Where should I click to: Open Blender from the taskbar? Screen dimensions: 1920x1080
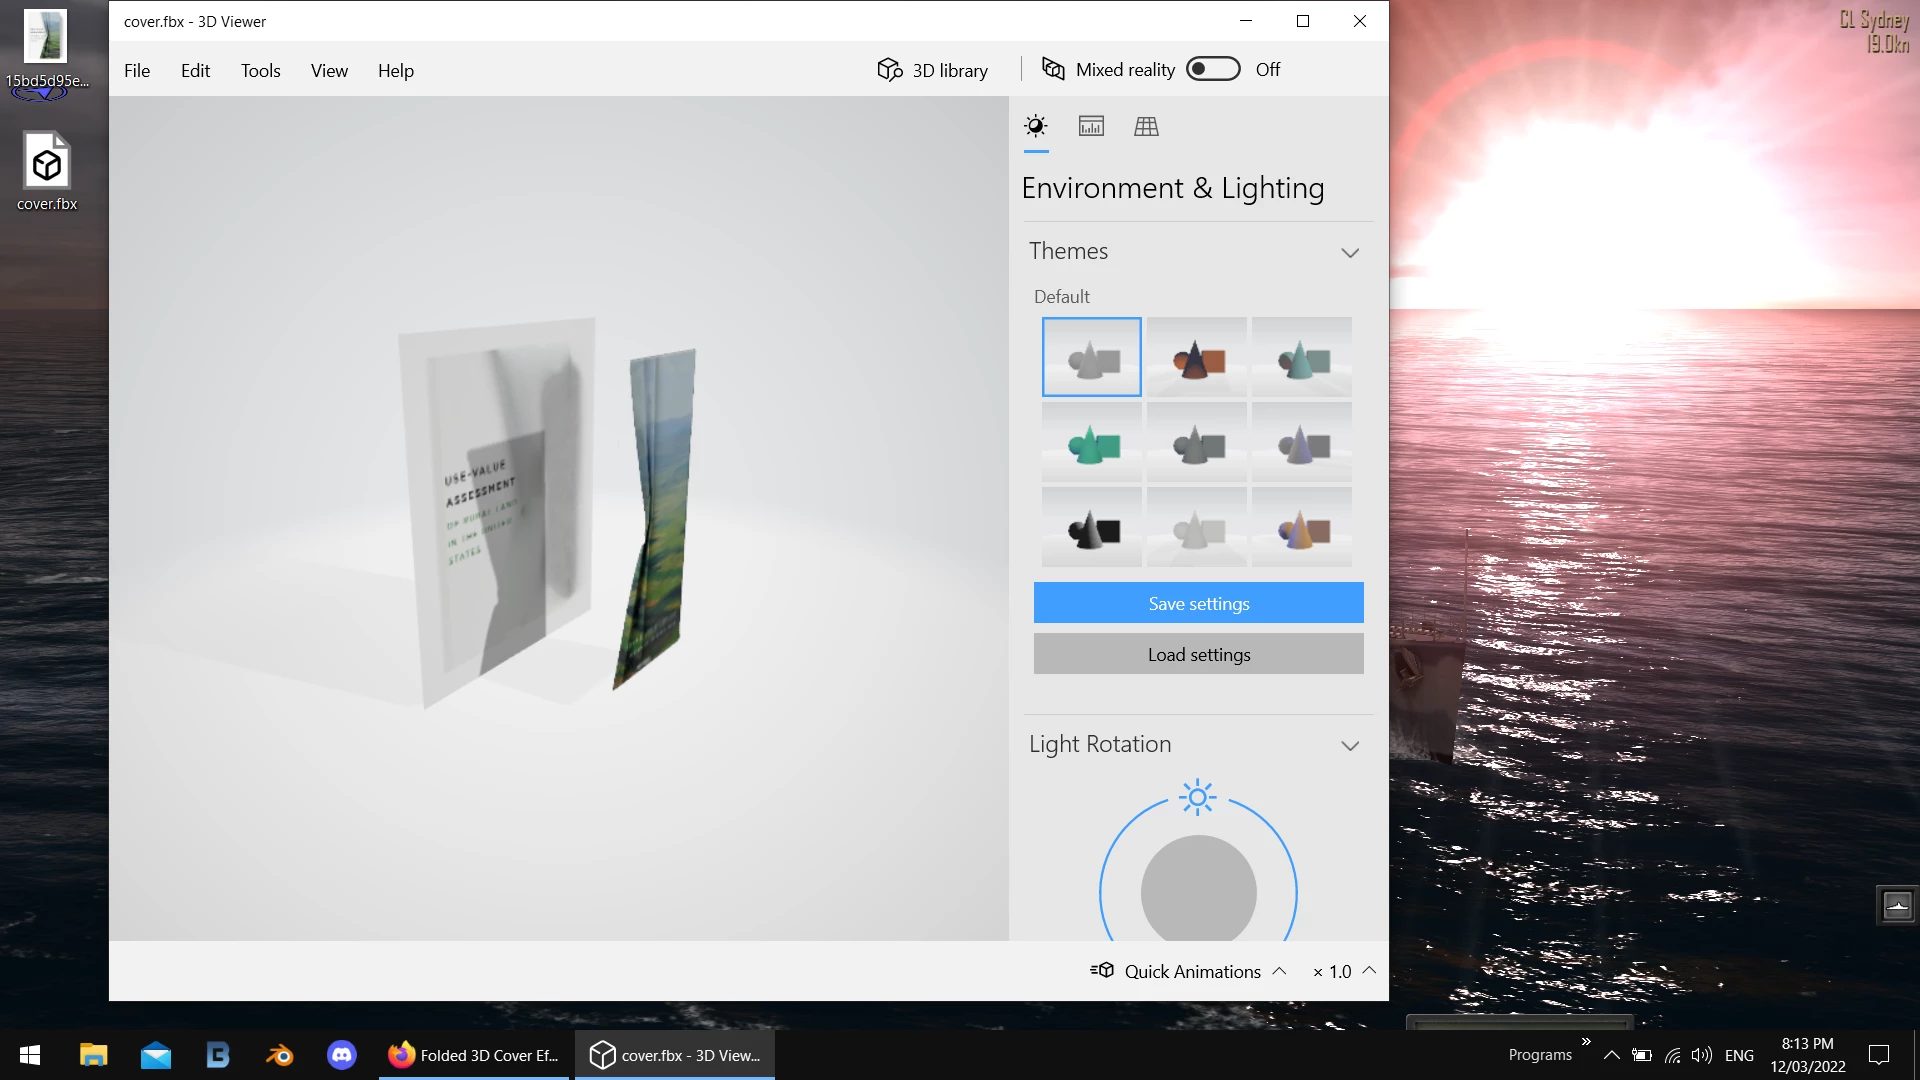point(280,1055)
